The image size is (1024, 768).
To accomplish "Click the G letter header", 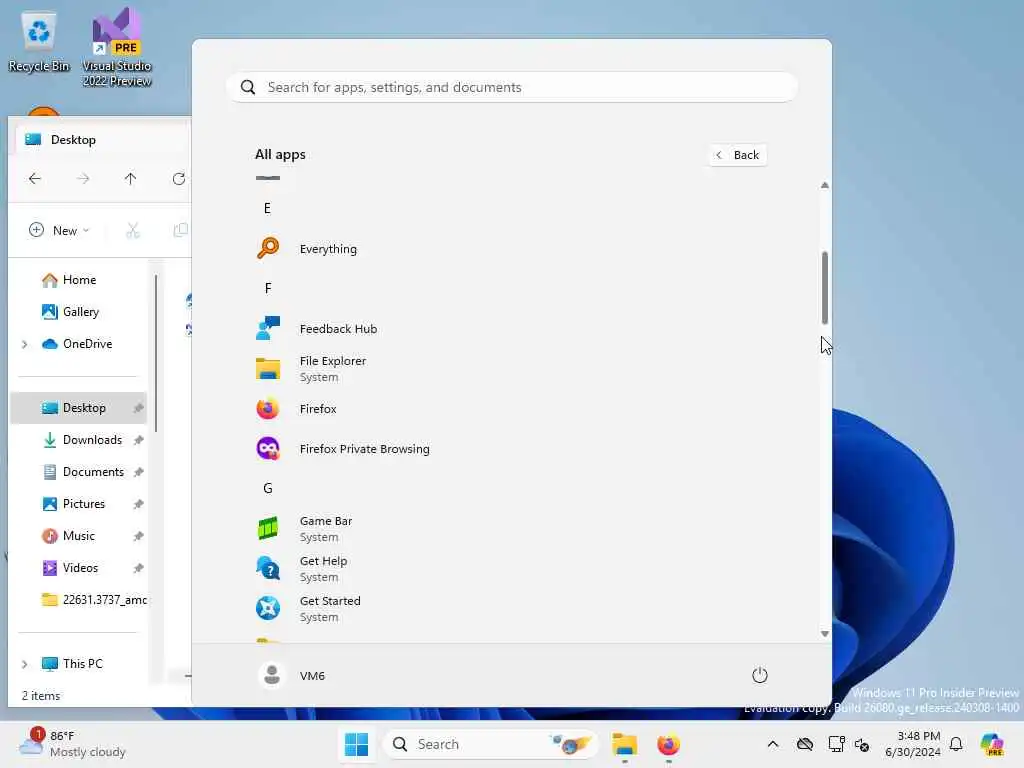I will [268, 488].
